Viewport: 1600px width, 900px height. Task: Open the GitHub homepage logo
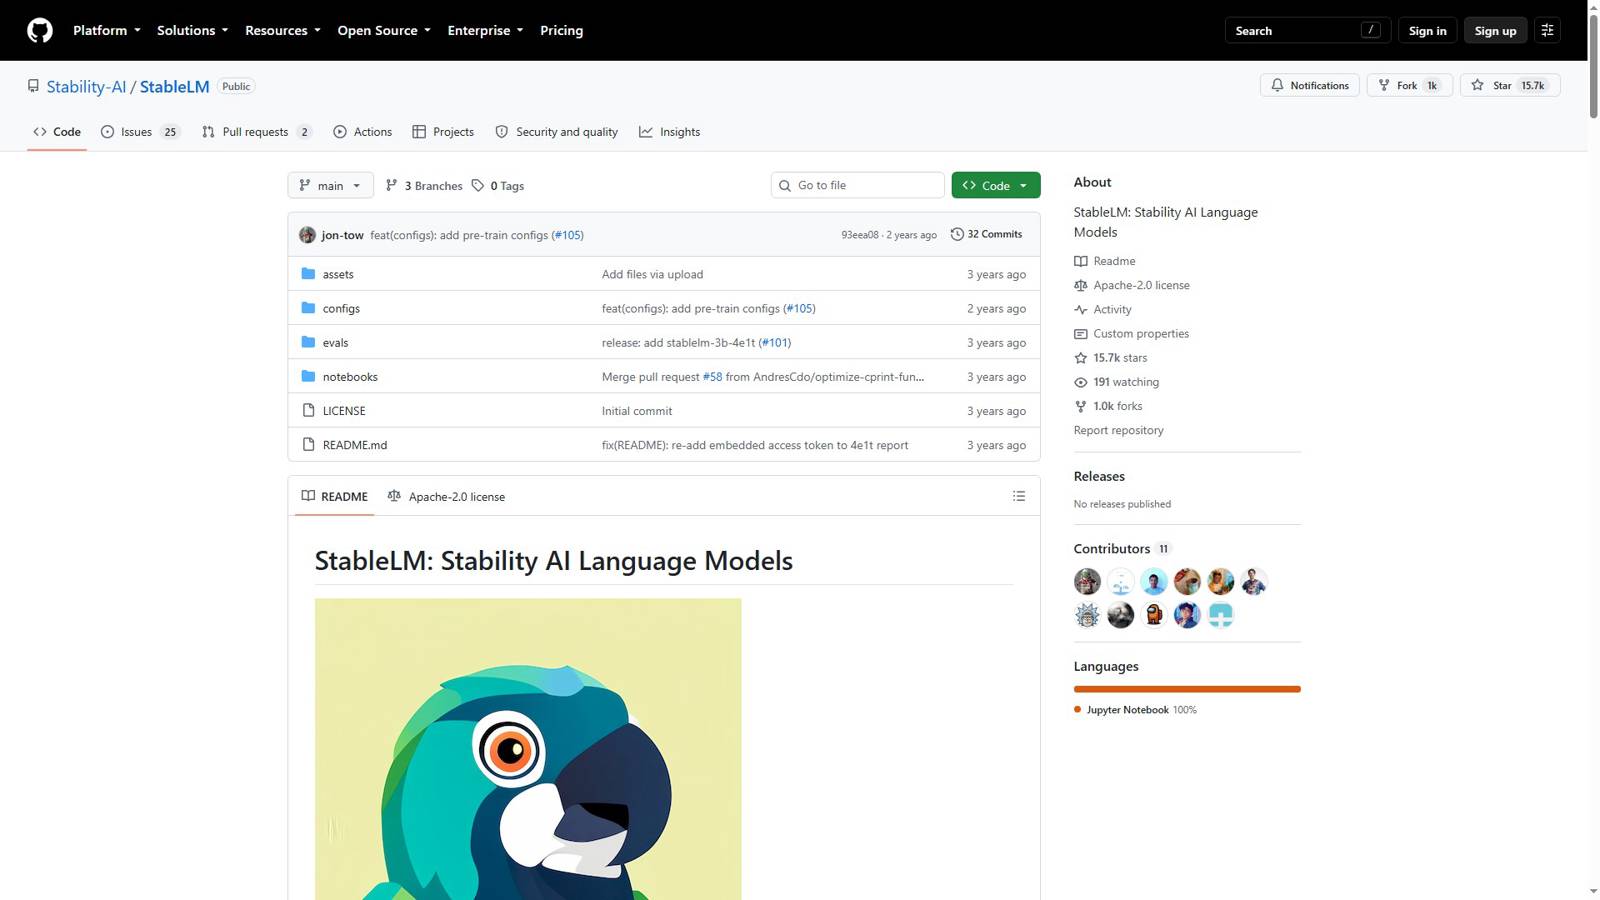coord(40,30)
